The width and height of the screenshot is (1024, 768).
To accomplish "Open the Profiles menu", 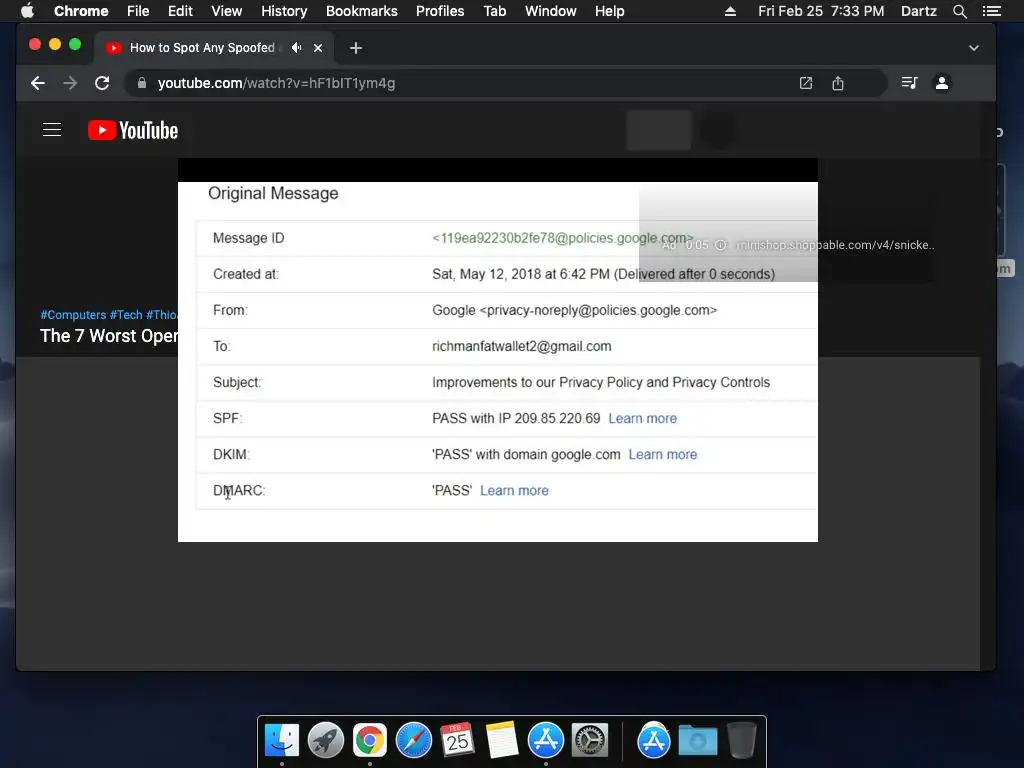I will [440, 11].
